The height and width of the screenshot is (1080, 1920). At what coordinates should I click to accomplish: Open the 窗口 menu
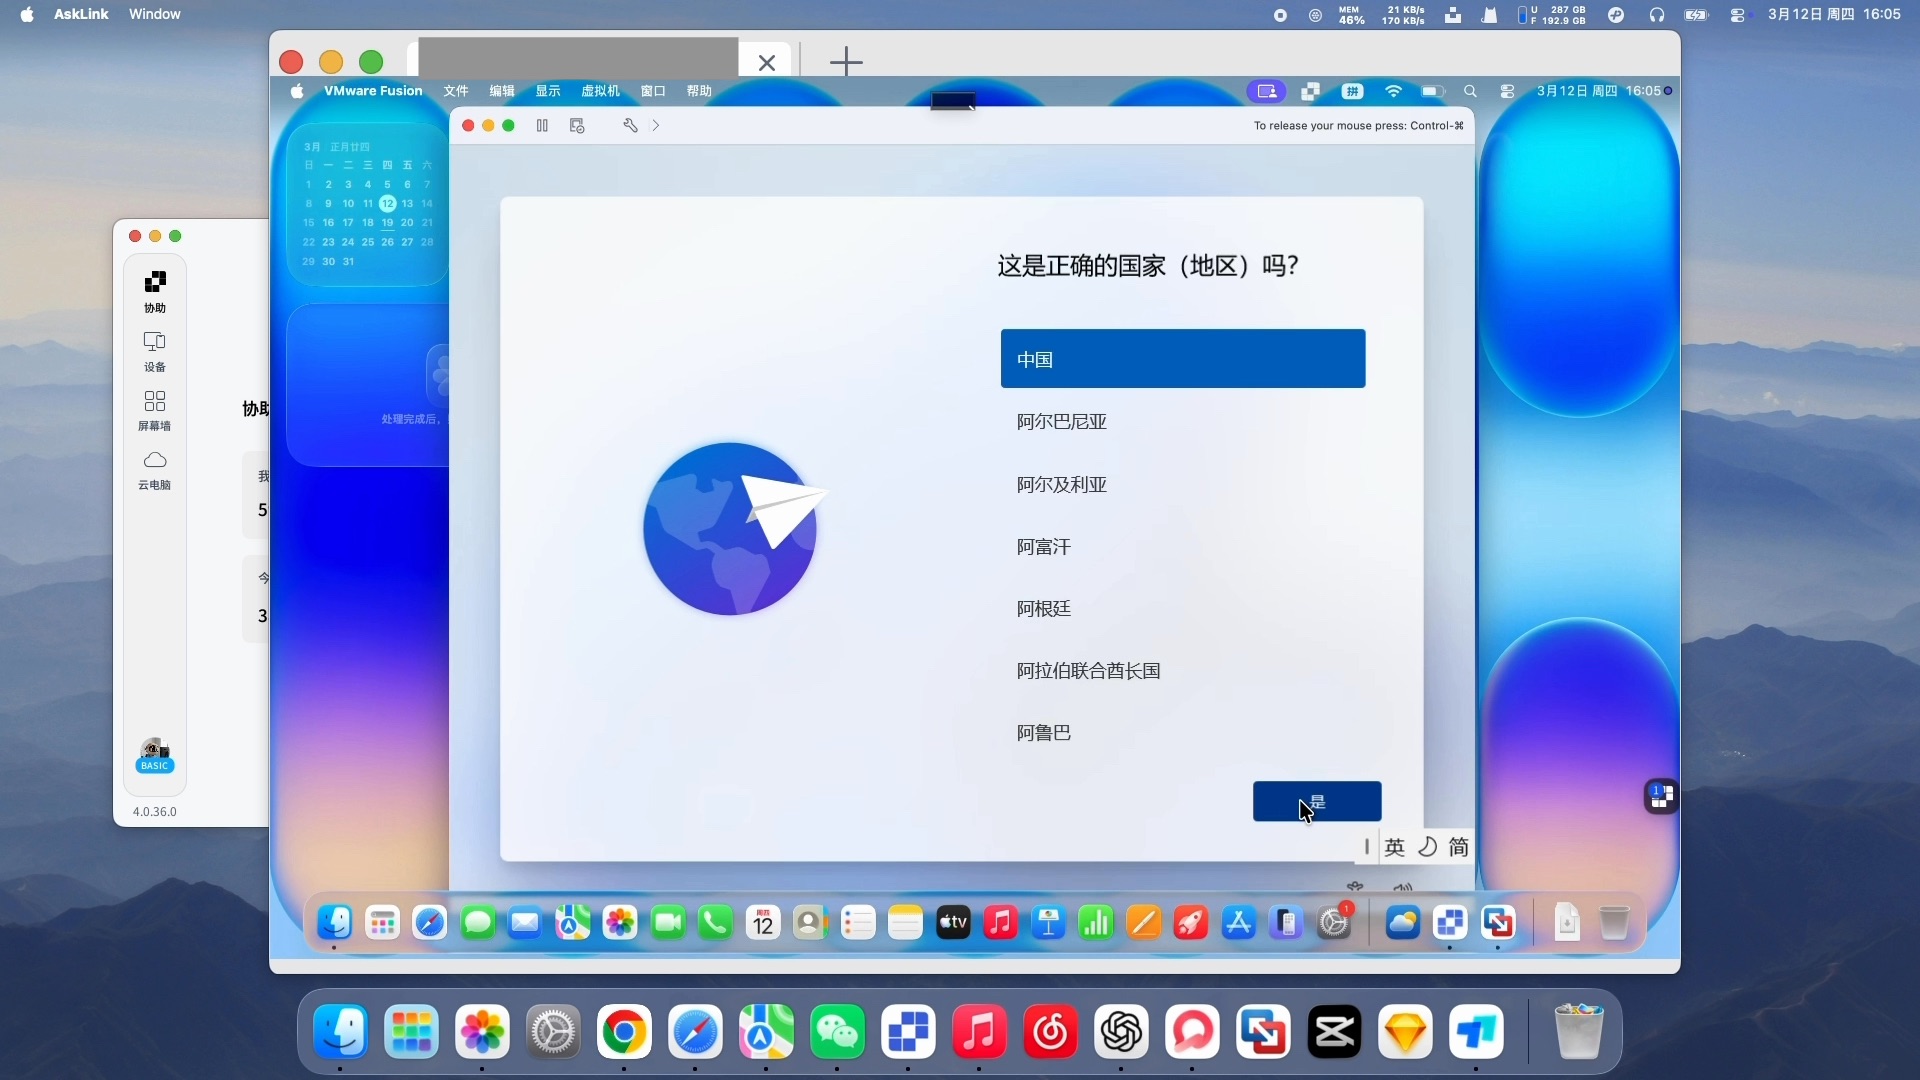point(653,91)
